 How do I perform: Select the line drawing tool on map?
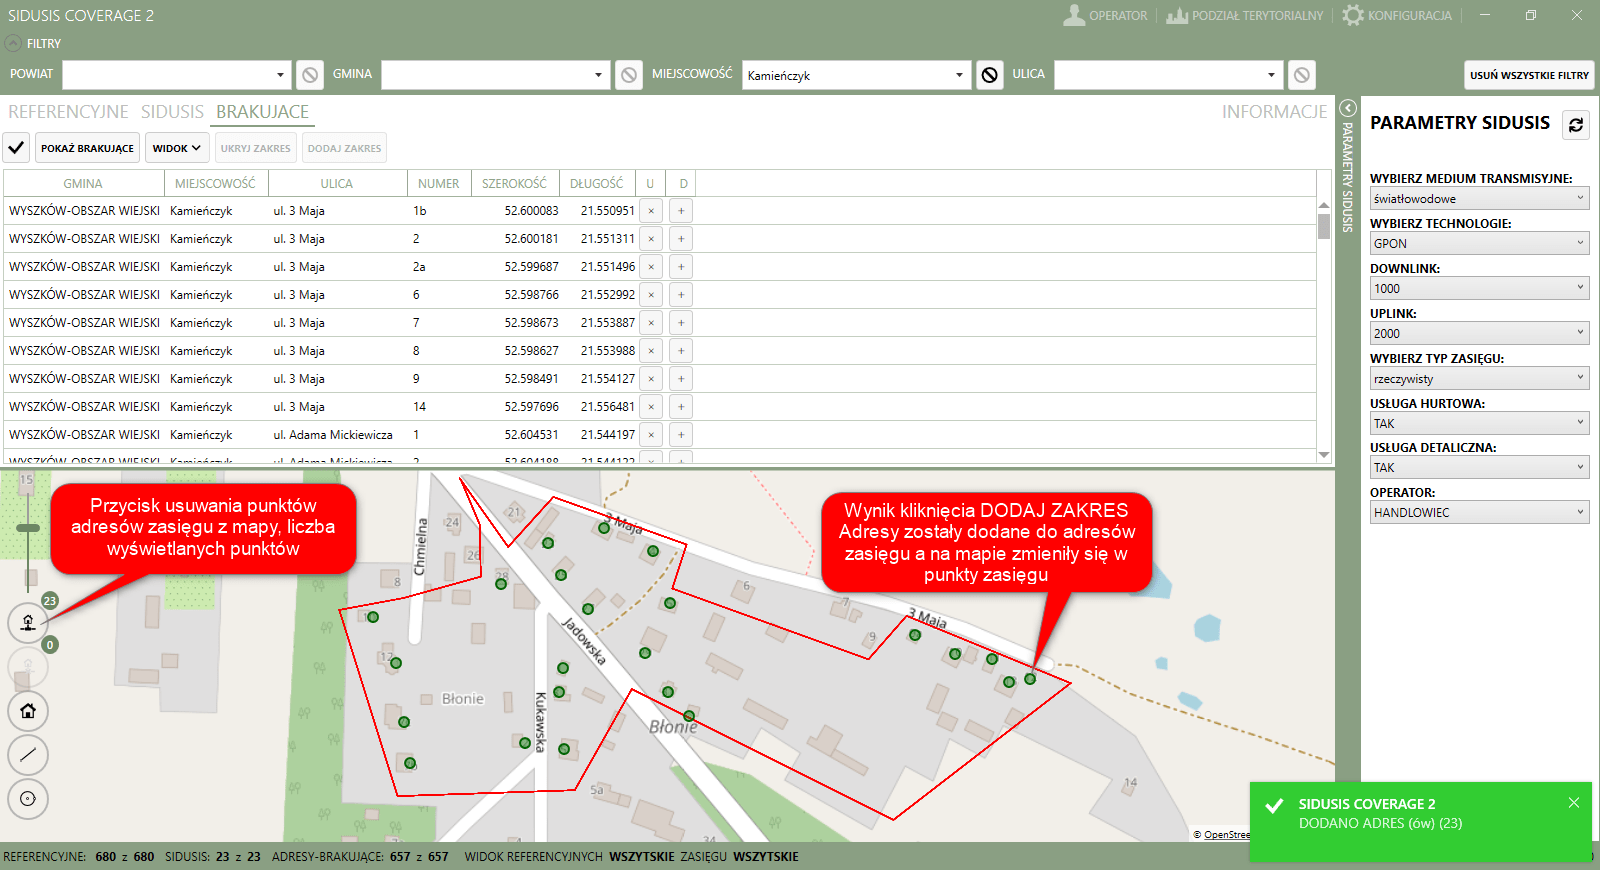pyautogui.click(x=28, y=755)
